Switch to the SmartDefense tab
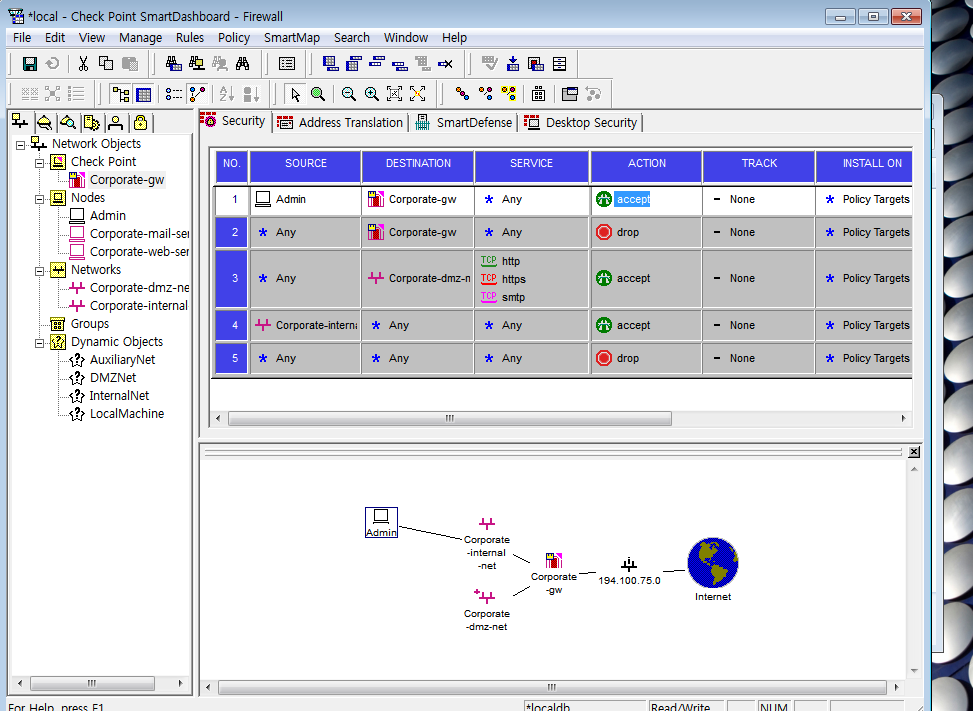973x711 pixels. [x=464, y=122]
